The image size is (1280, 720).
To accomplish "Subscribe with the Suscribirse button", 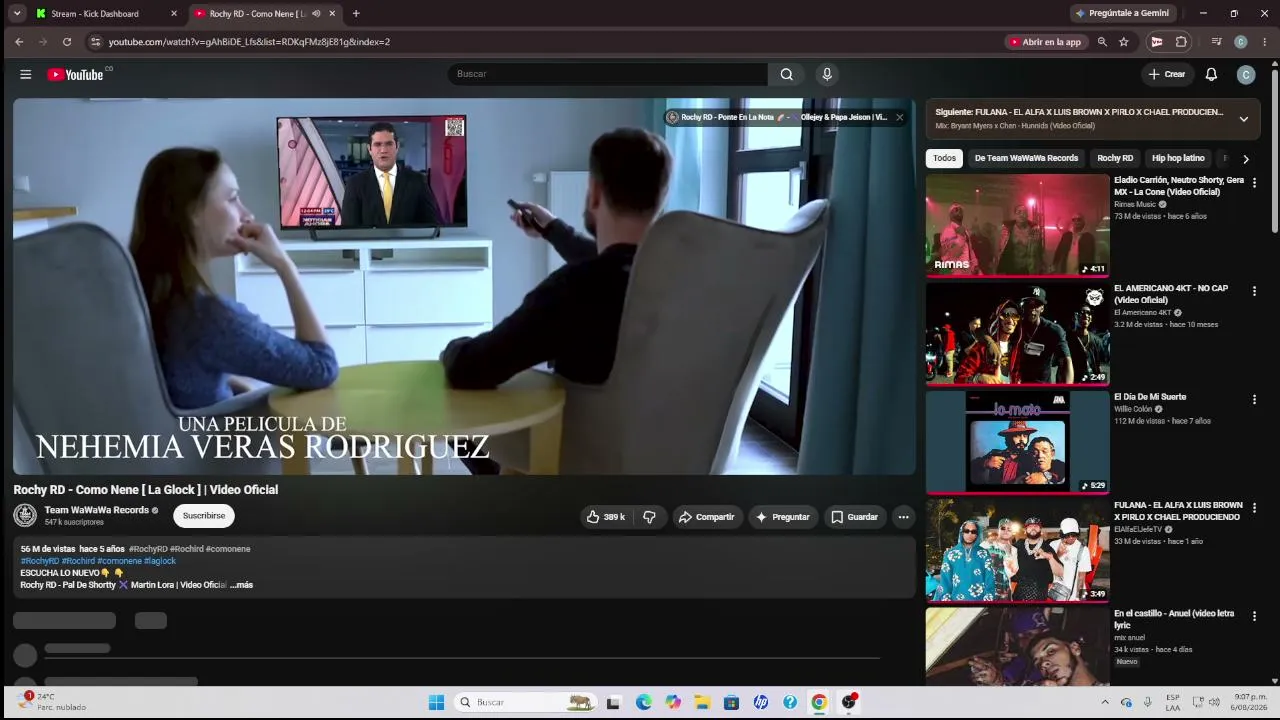I will (204, 516).
